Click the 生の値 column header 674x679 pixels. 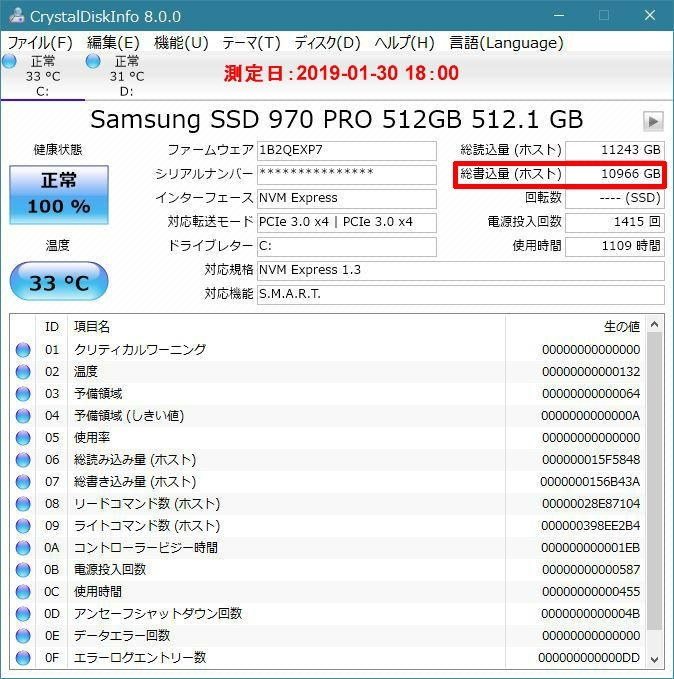point(576,327)
